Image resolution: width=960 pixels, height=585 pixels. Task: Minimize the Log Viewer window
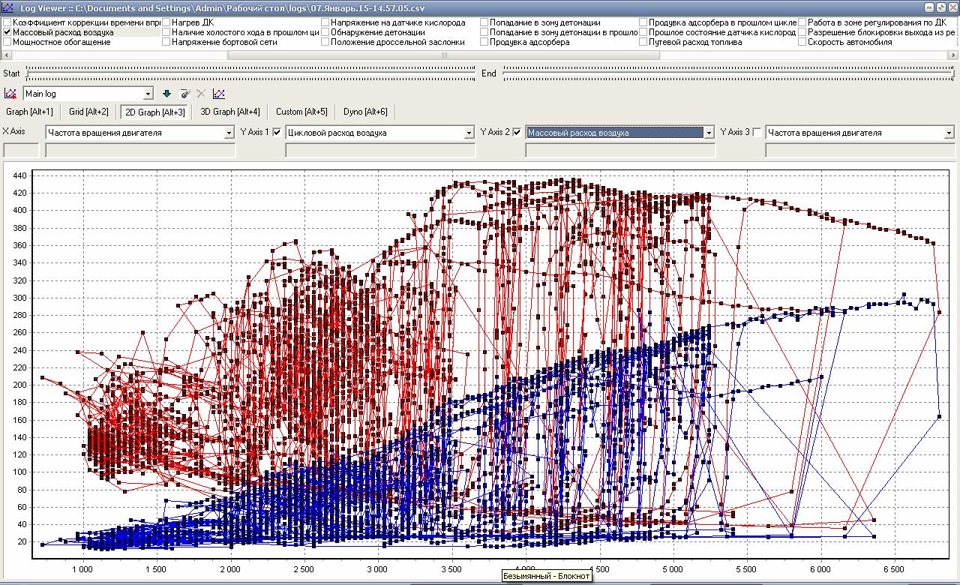tap(929, 8)
